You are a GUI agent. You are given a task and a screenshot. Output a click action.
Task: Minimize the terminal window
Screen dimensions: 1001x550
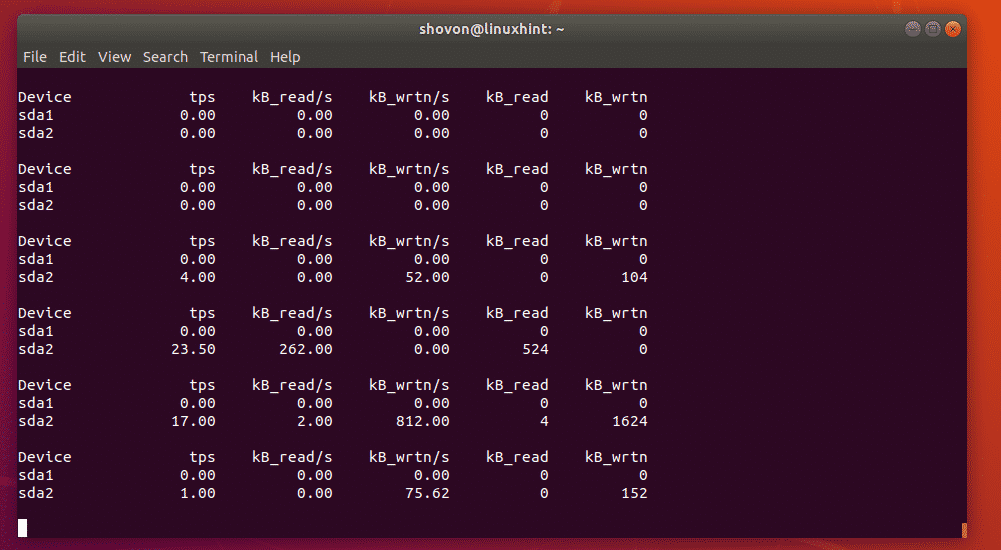click(912, 29)
